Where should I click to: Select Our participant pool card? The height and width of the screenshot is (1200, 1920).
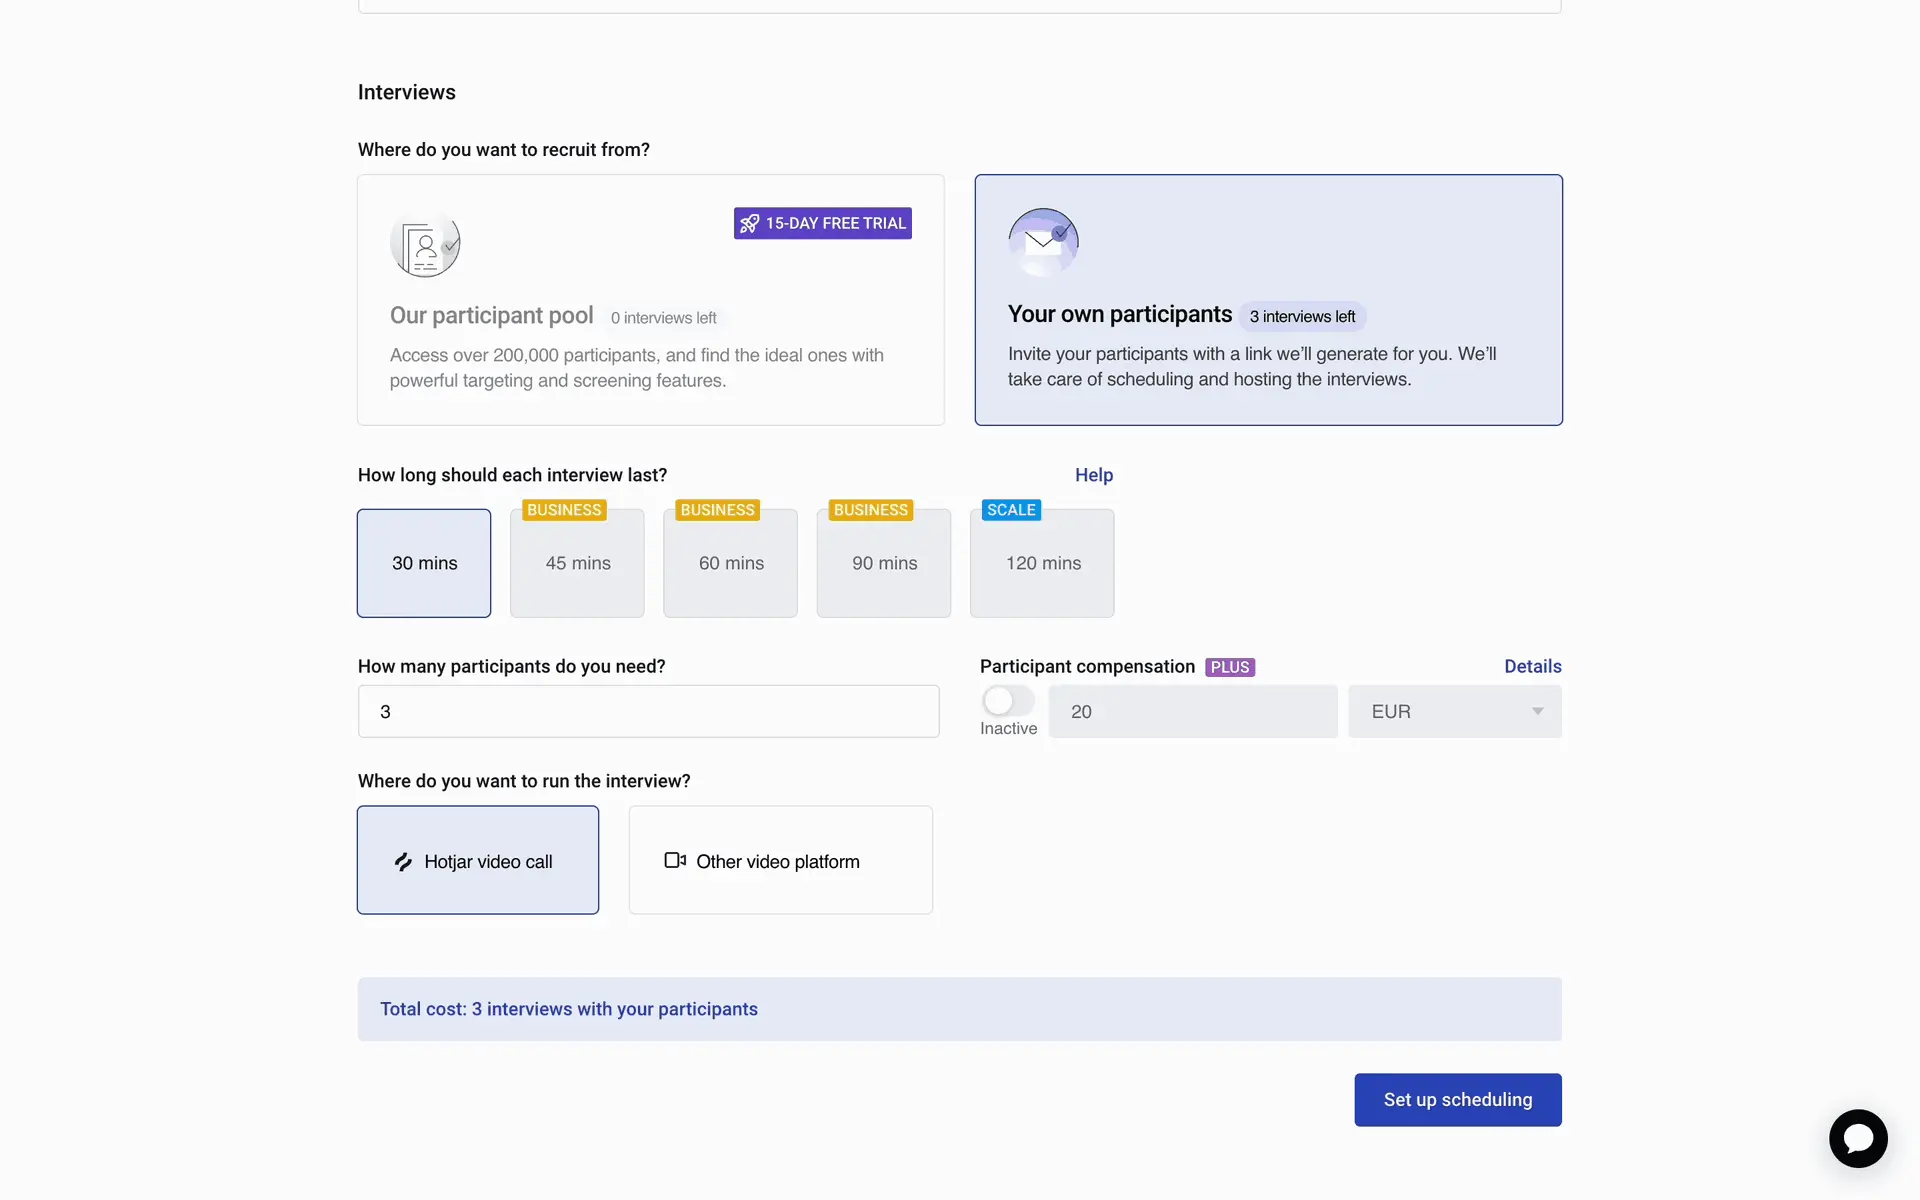[x=650, y=300]
